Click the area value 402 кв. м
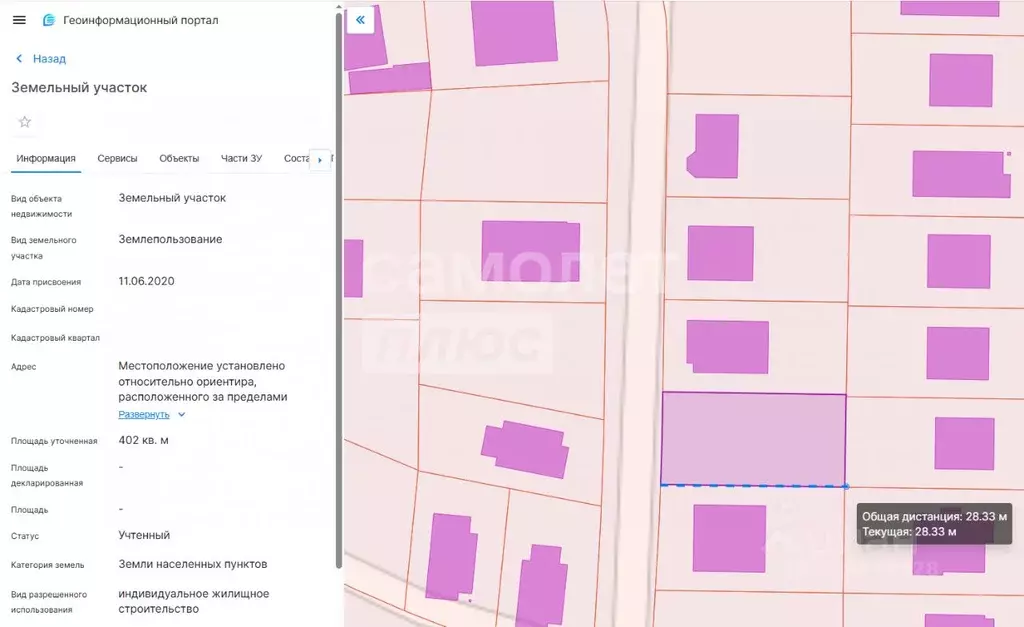 (144, 440)
